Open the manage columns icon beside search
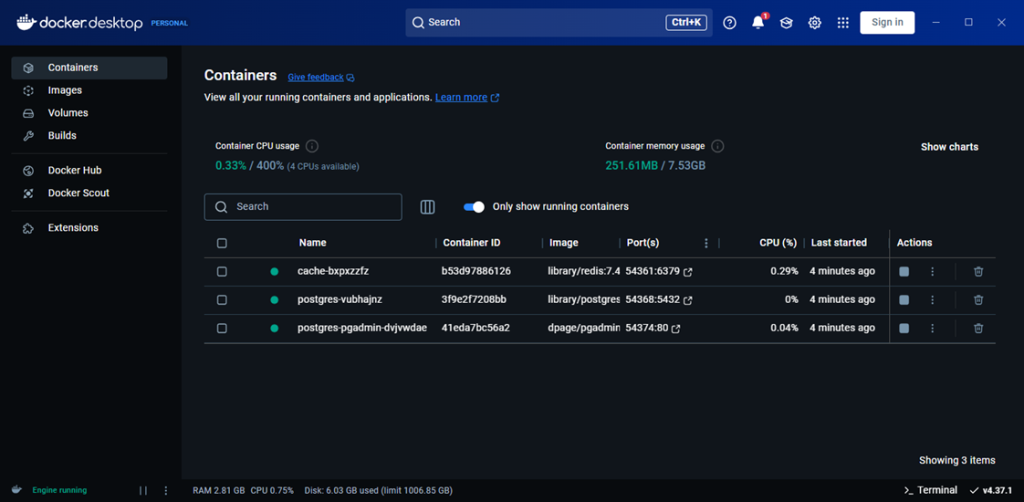 coord(428,207)
